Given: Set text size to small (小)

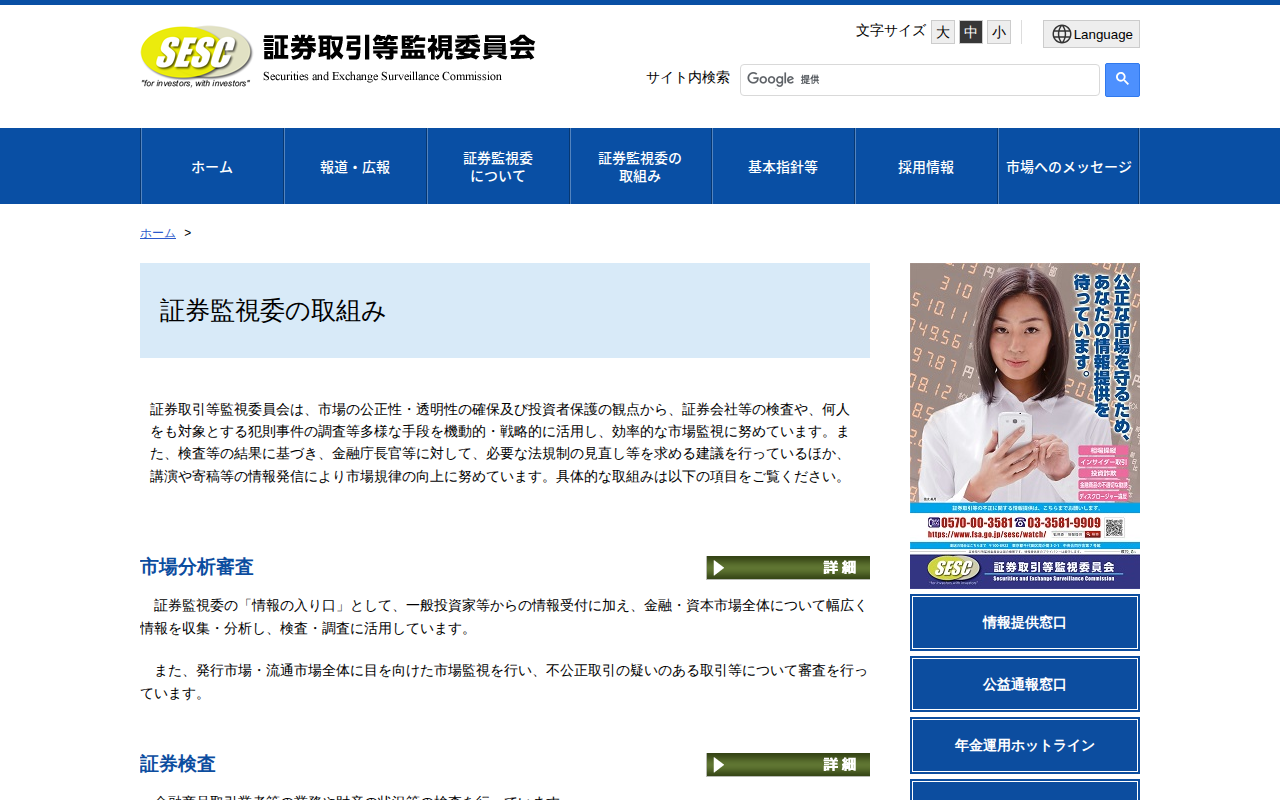Looking at the screenshot, I should 999,32.
